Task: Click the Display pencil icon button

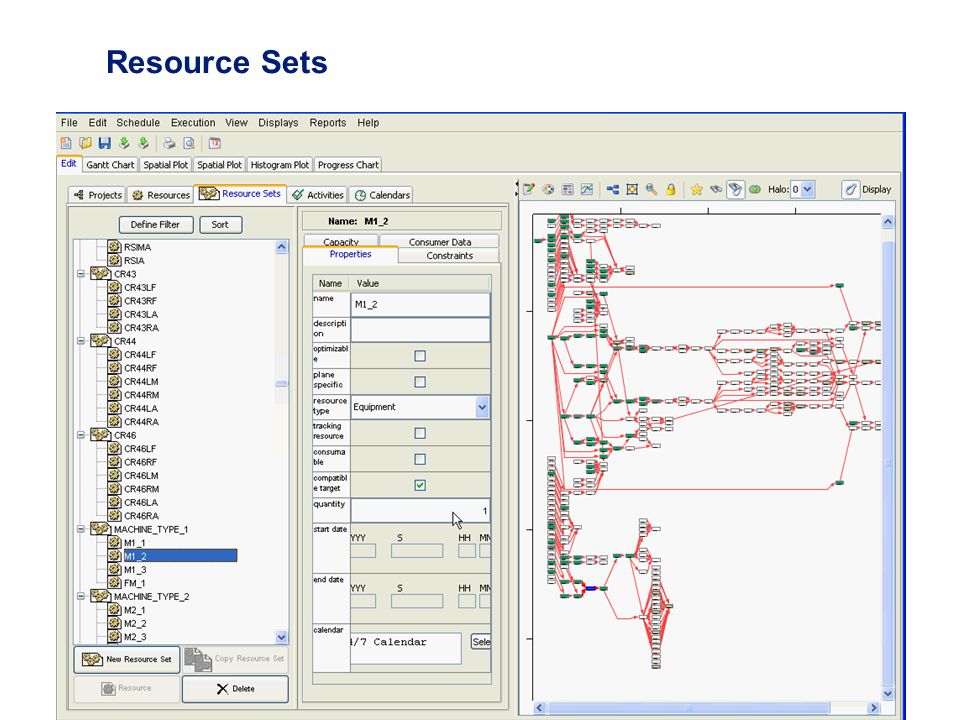Action: click(x=850, y=189)
